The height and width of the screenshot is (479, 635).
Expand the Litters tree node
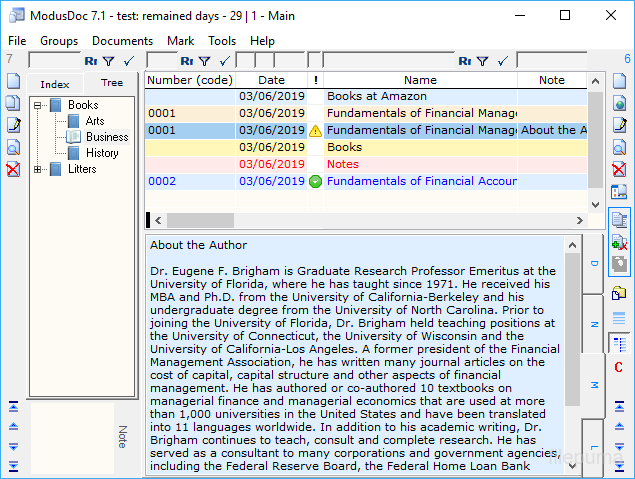[37, 169]
